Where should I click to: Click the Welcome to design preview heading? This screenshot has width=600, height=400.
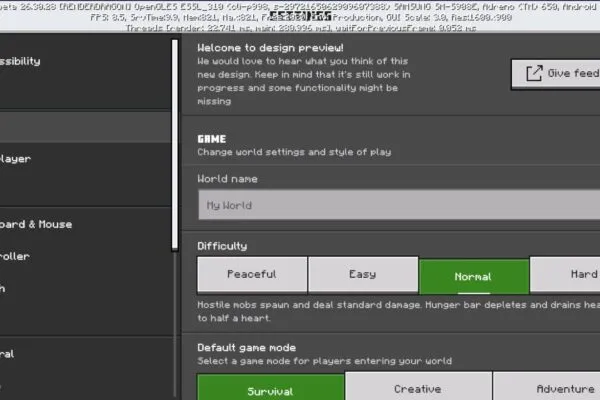pos(270,48)
